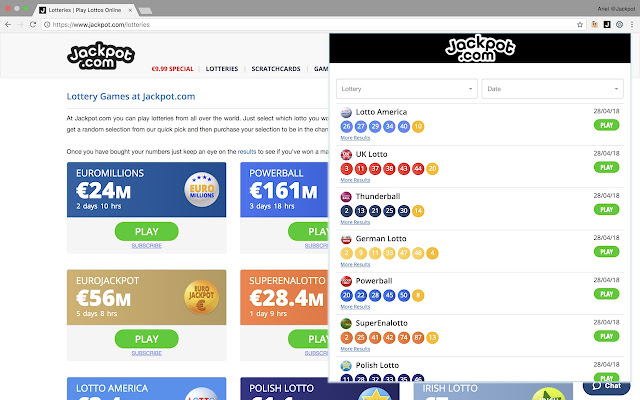Click the Polish Lotto star icon in popup
640x400 pixels.
coord(346,365)
